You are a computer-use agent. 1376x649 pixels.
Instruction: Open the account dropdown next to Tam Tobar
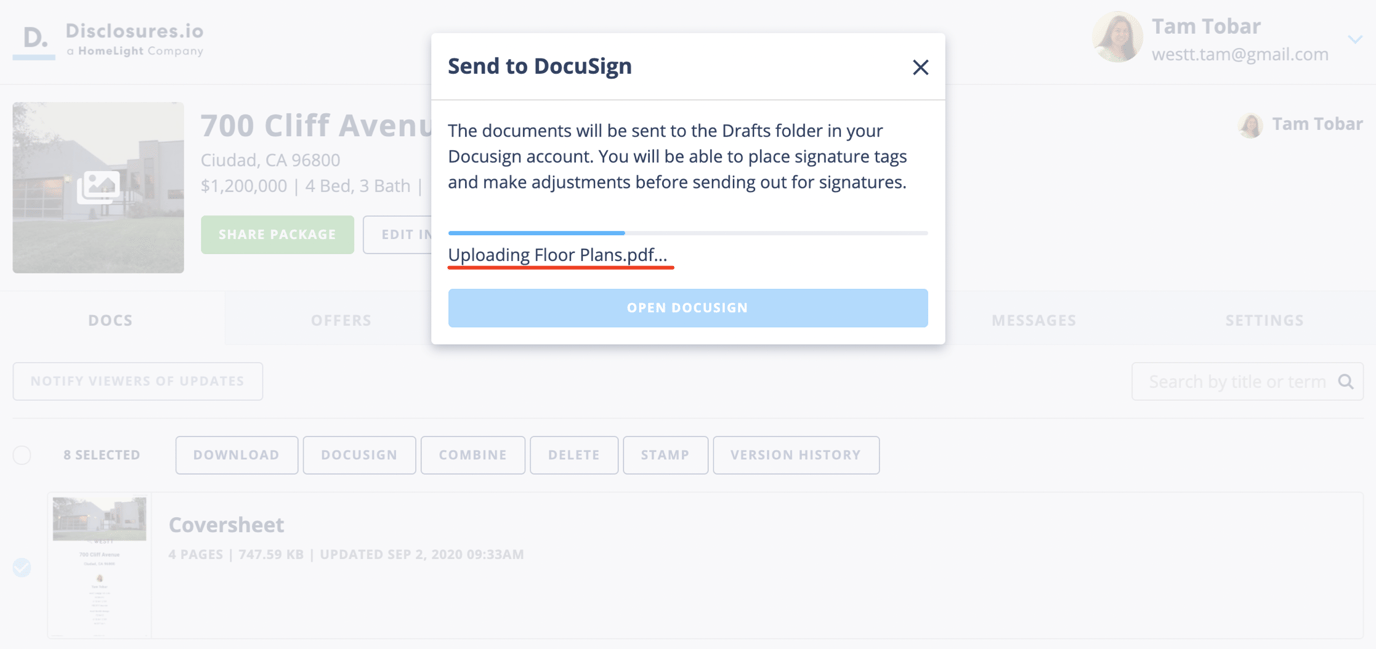coord(1355,39)
